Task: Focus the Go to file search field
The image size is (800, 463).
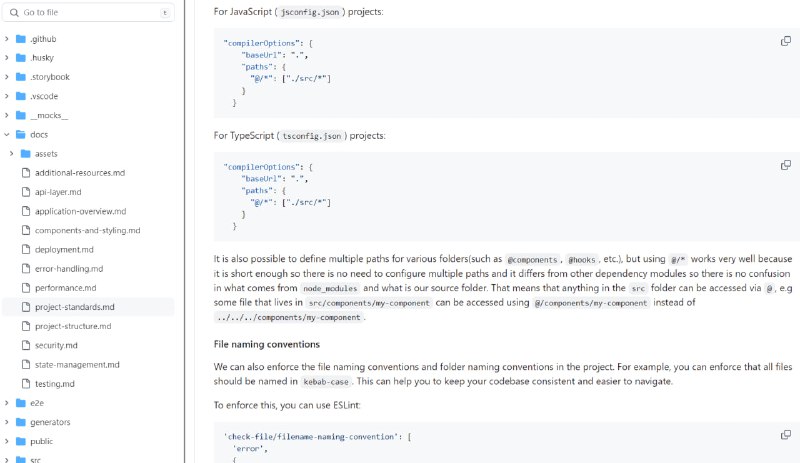Action: [88, 12]
